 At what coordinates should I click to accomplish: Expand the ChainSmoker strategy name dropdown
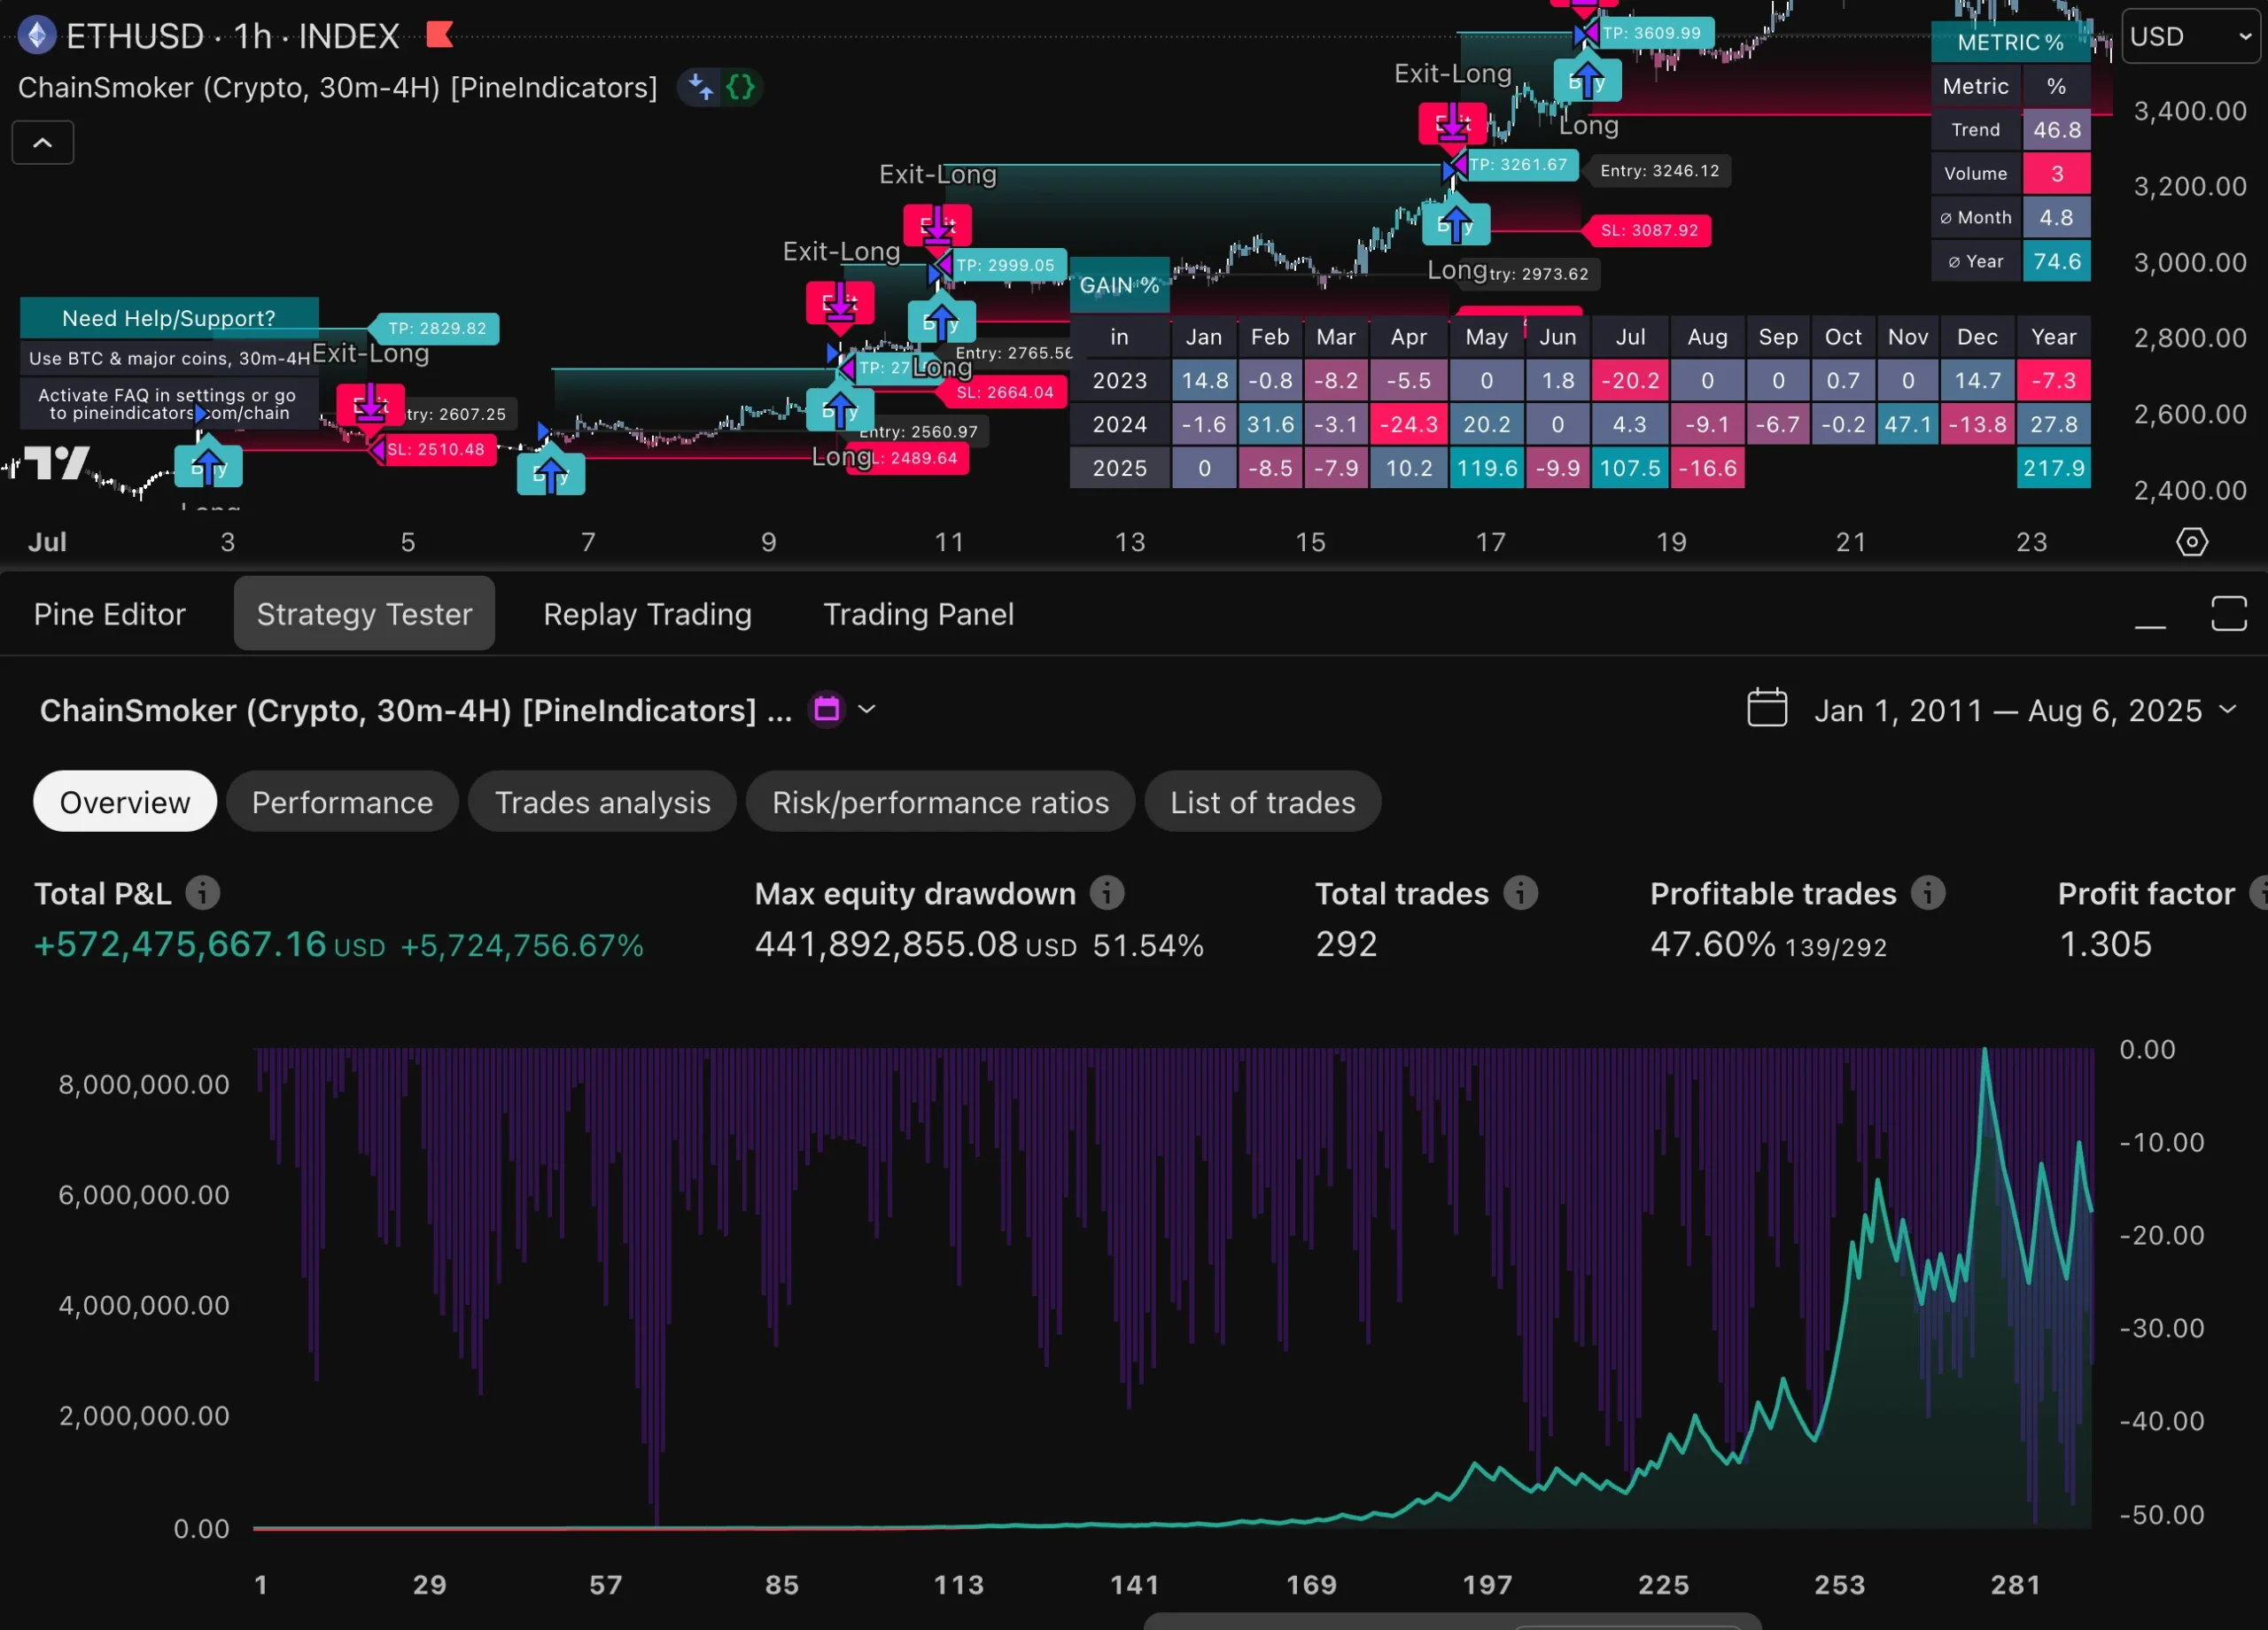click(867, 709)
